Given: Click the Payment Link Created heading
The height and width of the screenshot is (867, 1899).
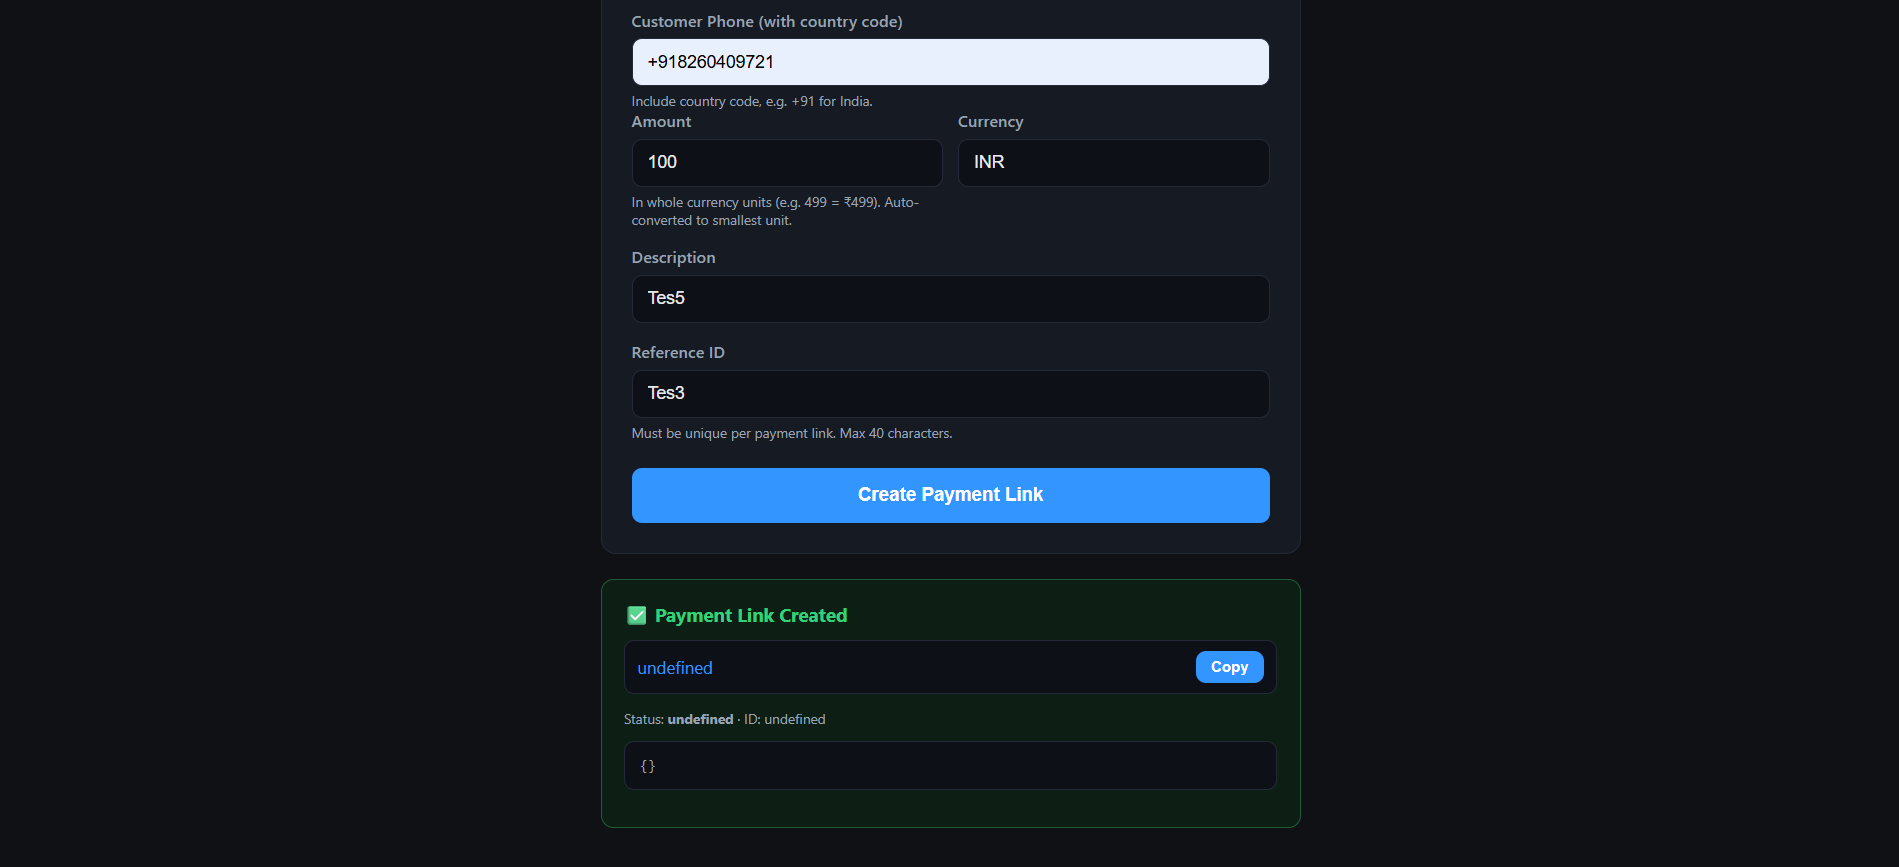Looking at the screenshot, I should 751,616.
